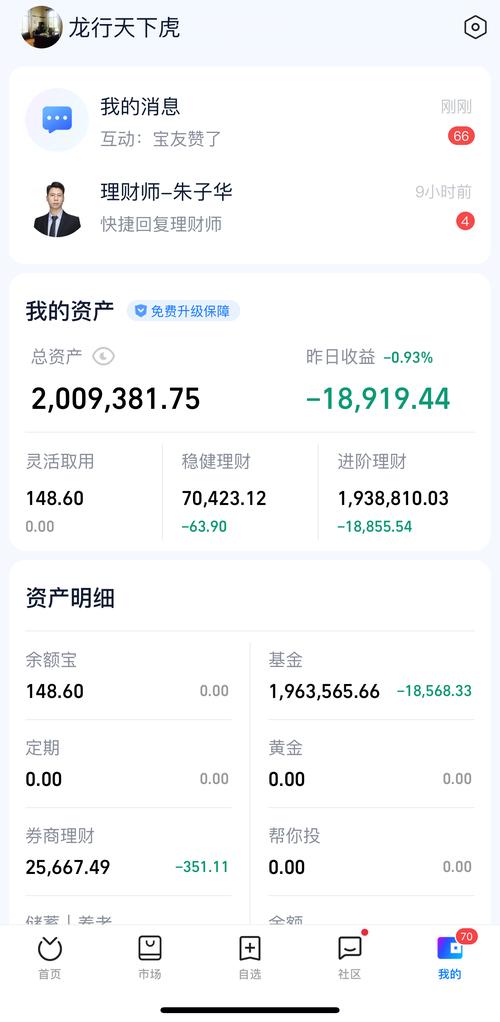500x1022 pixels.
Task: Tap the 首页 tab label
Action: pos(50,974)
